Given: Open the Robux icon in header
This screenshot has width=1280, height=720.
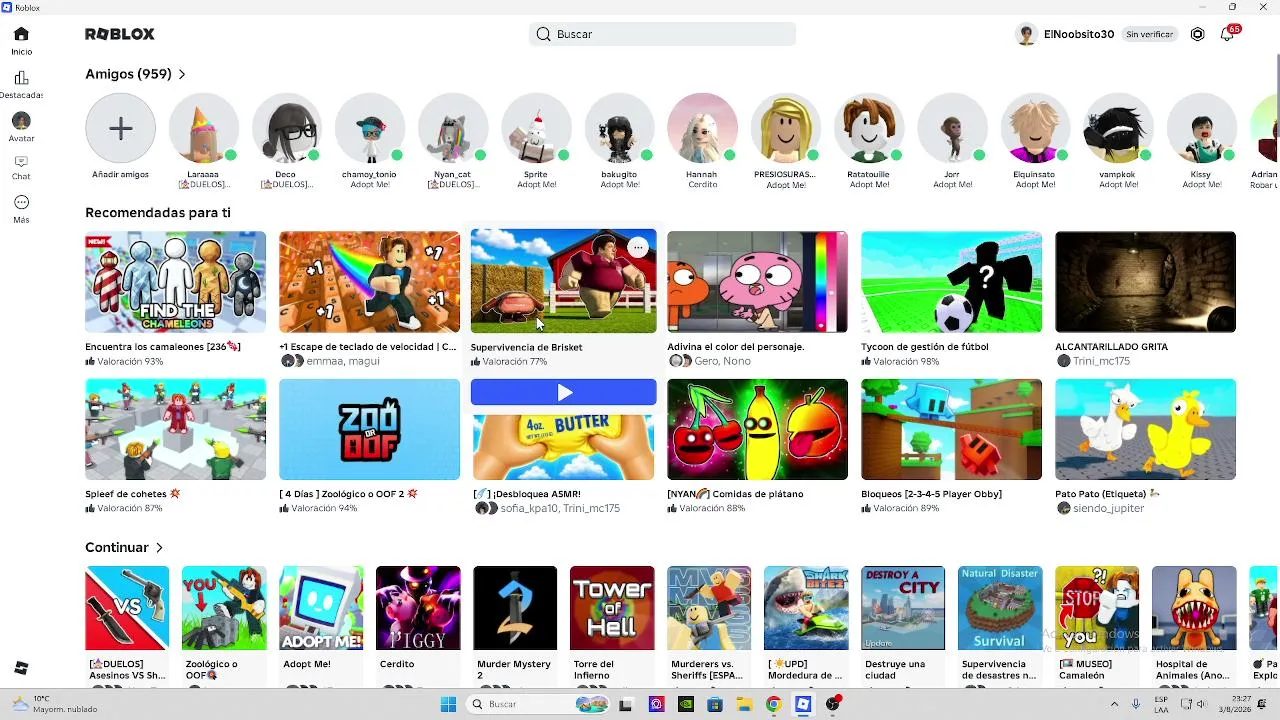Looking at the screenshot, I should pos(1197,34).
